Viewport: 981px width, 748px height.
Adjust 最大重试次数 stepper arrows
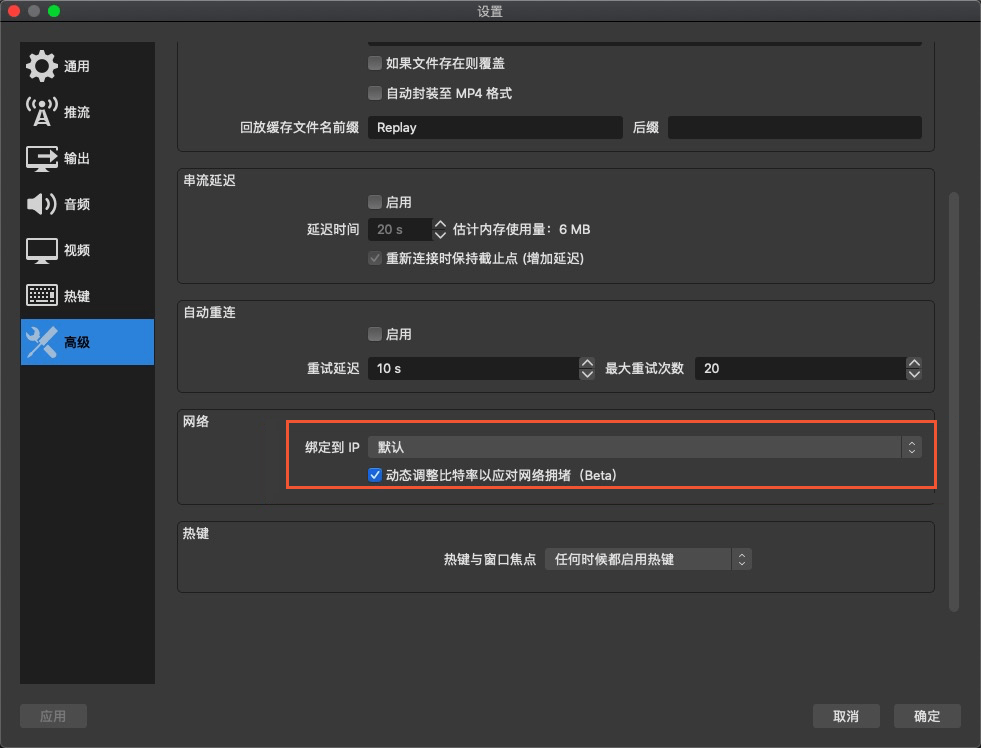[x=913, y=368]
